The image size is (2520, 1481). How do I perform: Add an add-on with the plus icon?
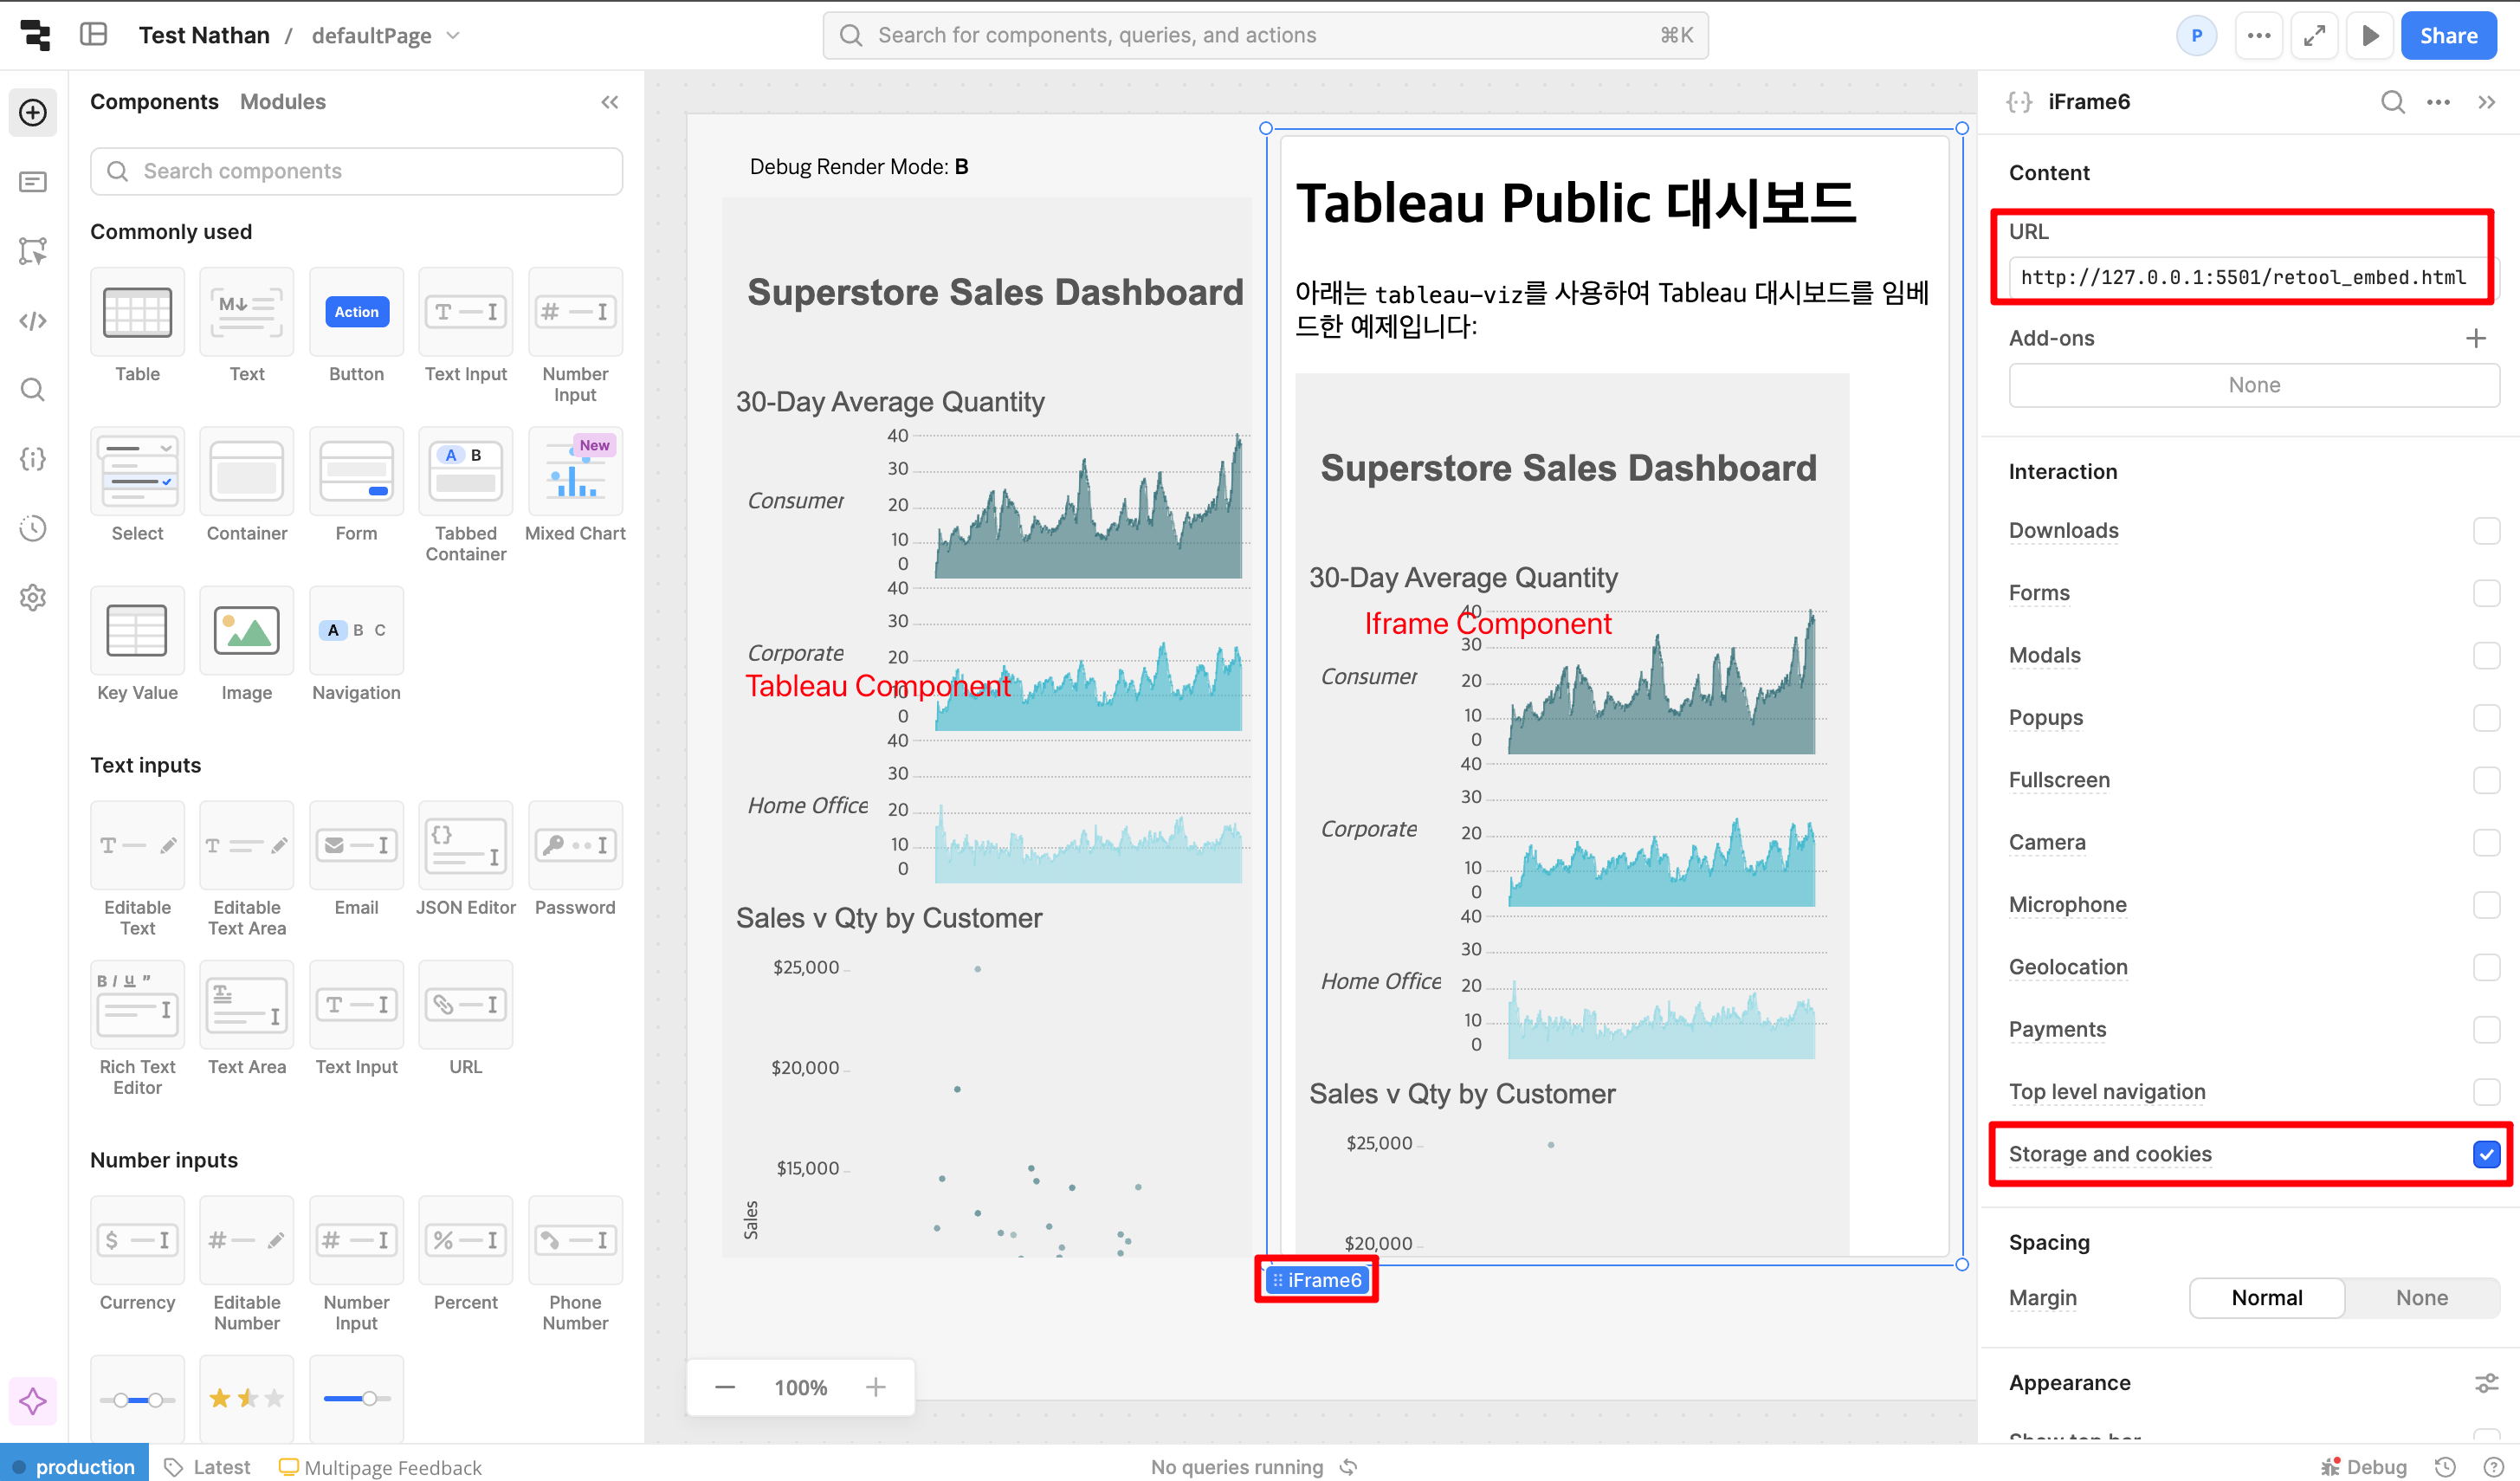(x=2475, y=339)
